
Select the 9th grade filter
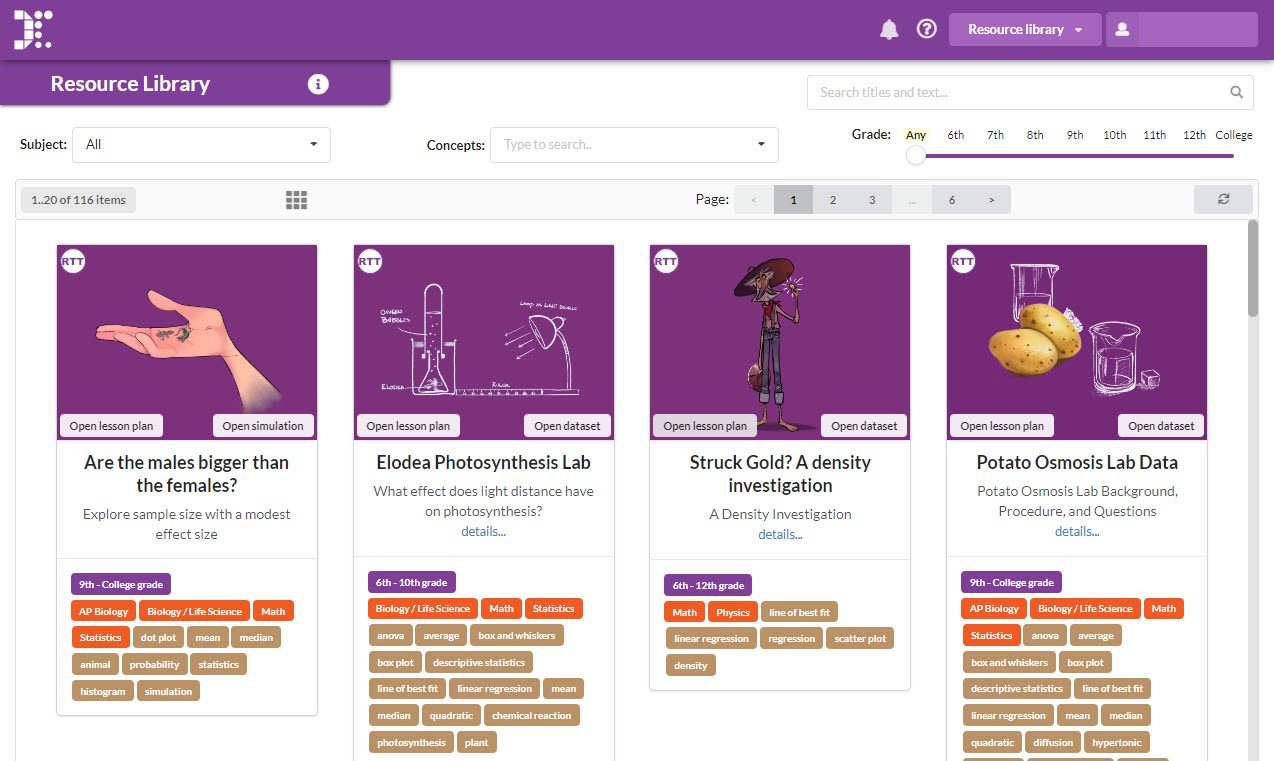pos(1074,134)
